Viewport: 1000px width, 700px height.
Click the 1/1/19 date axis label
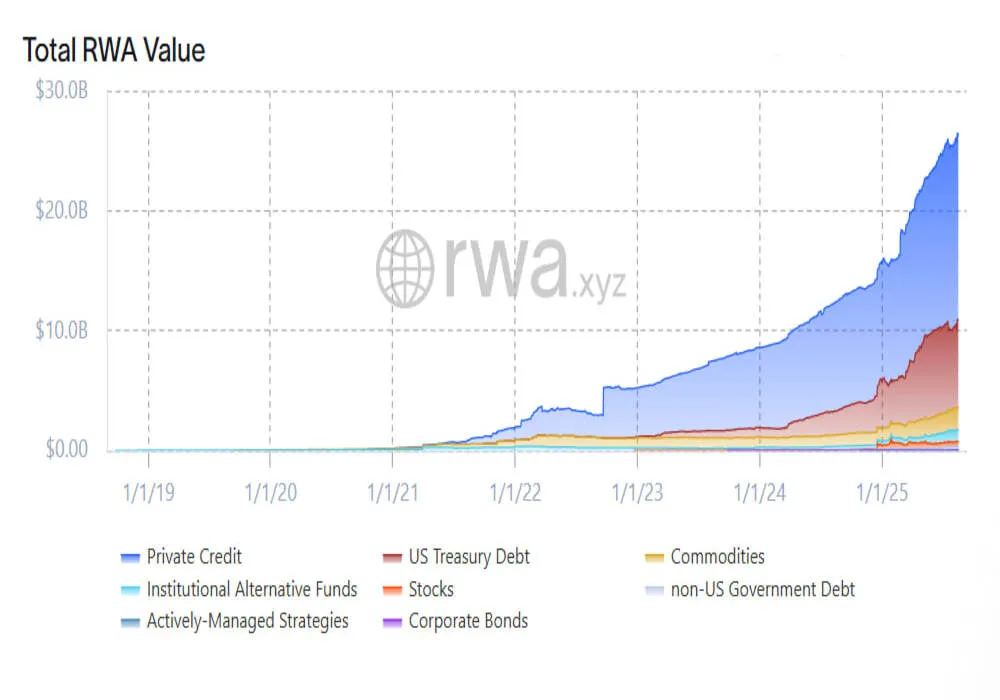pos(148,493)
